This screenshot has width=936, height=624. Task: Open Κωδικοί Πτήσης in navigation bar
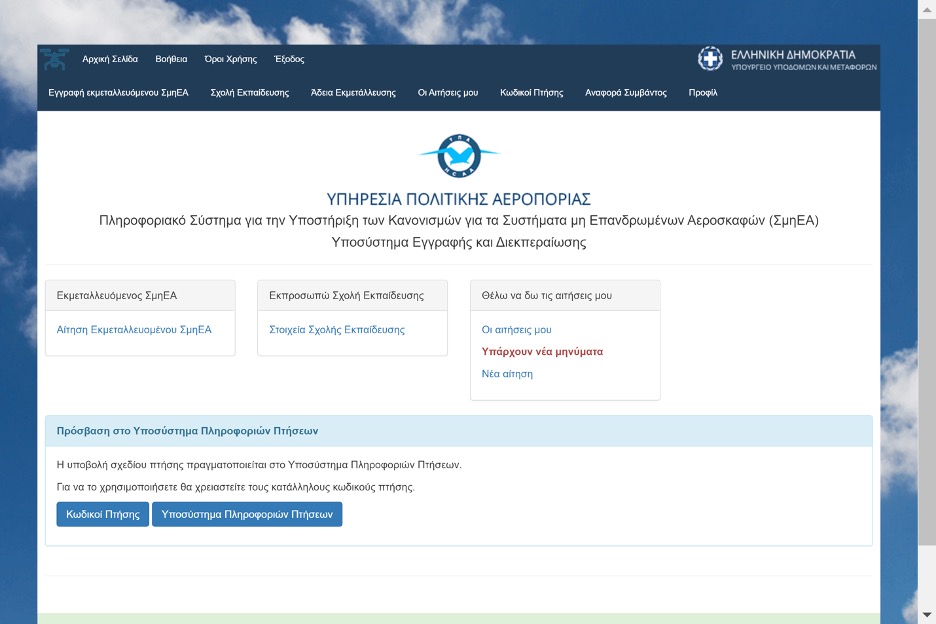coord(531,93)
